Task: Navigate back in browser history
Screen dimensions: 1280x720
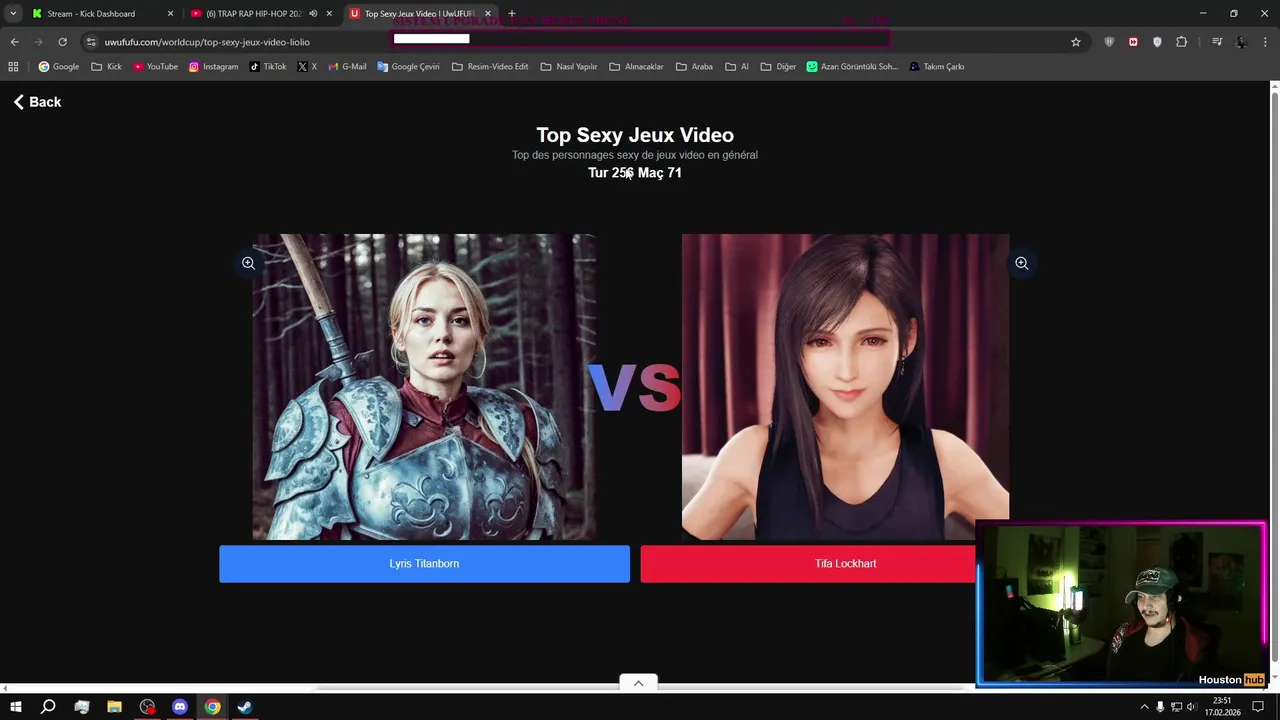Action: (x=14, y=42)
